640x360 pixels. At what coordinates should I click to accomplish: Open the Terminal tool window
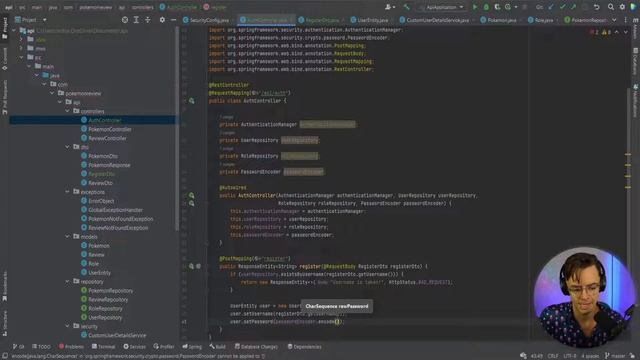click(104, 347)
